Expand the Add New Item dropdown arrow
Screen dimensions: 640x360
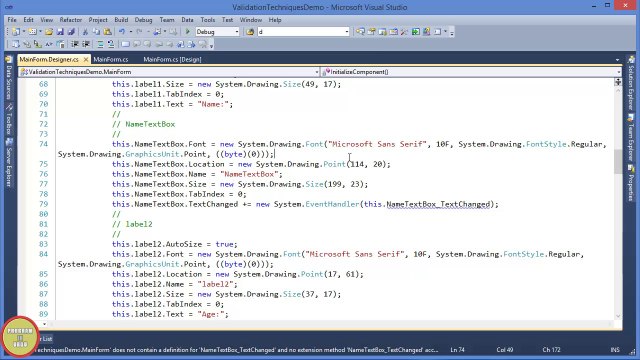[x=40, y=31]
